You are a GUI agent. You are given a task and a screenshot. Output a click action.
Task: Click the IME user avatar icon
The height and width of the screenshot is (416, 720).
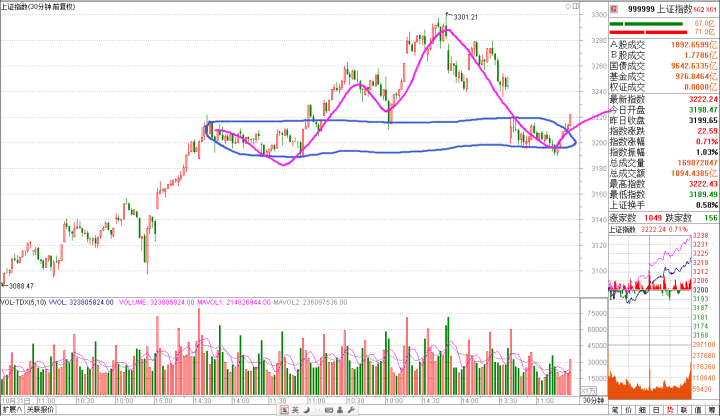point(338,409)
